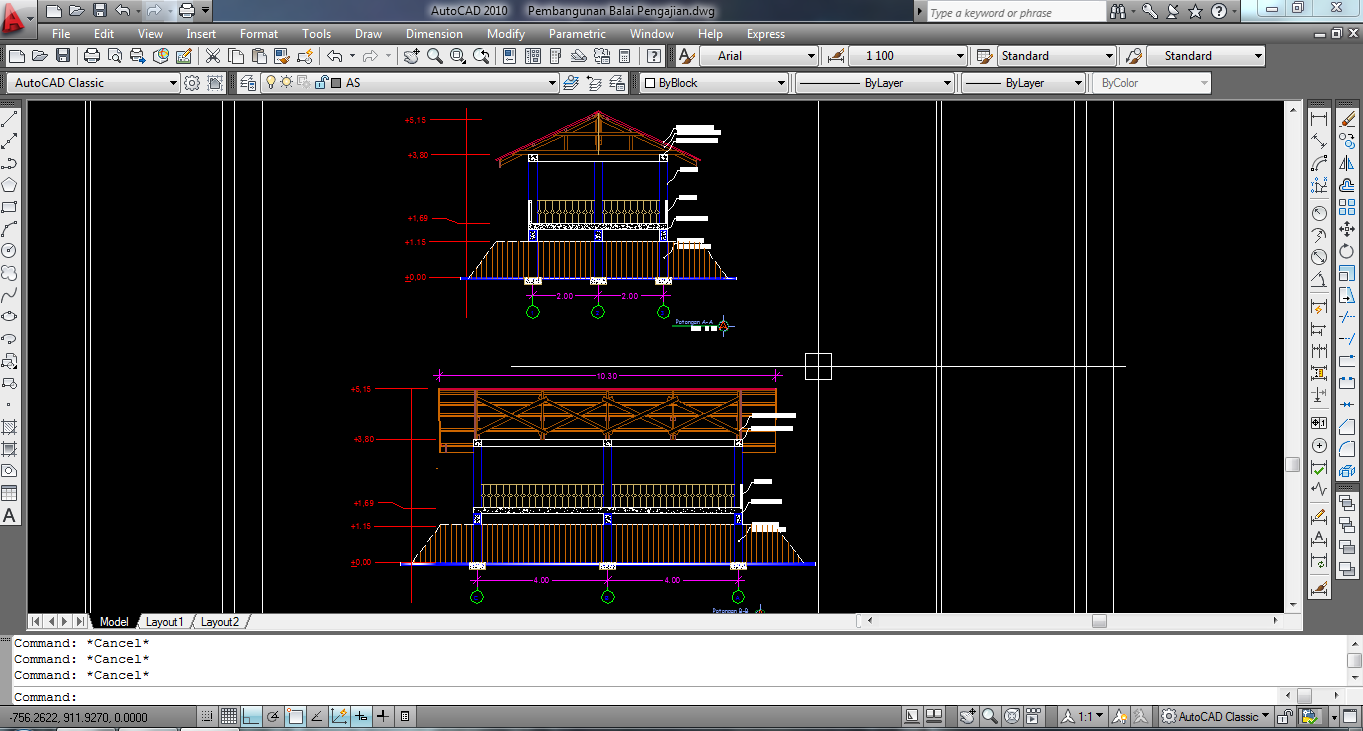This screenshot has width=1363, height=731.
Task: Open the Express menu
Action: [766, 34]
